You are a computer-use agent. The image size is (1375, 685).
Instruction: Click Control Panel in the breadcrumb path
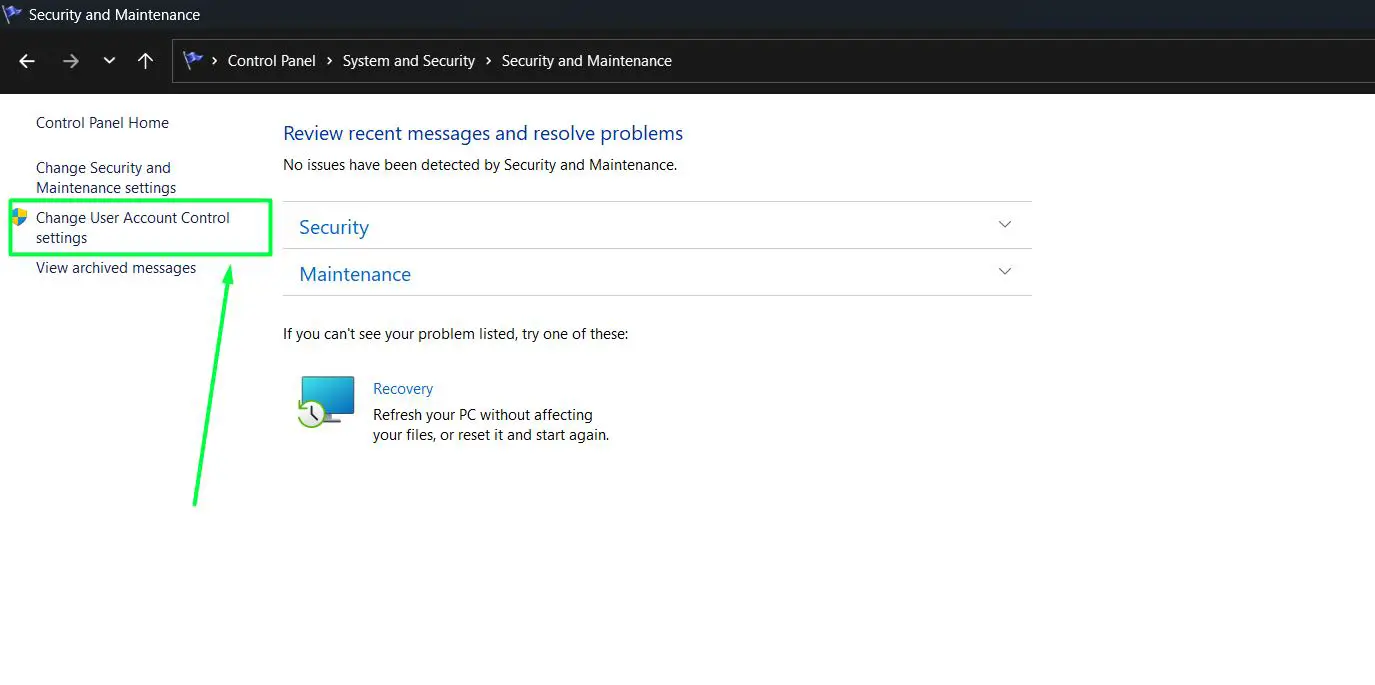pyautogui.click(x=271, y=61)
